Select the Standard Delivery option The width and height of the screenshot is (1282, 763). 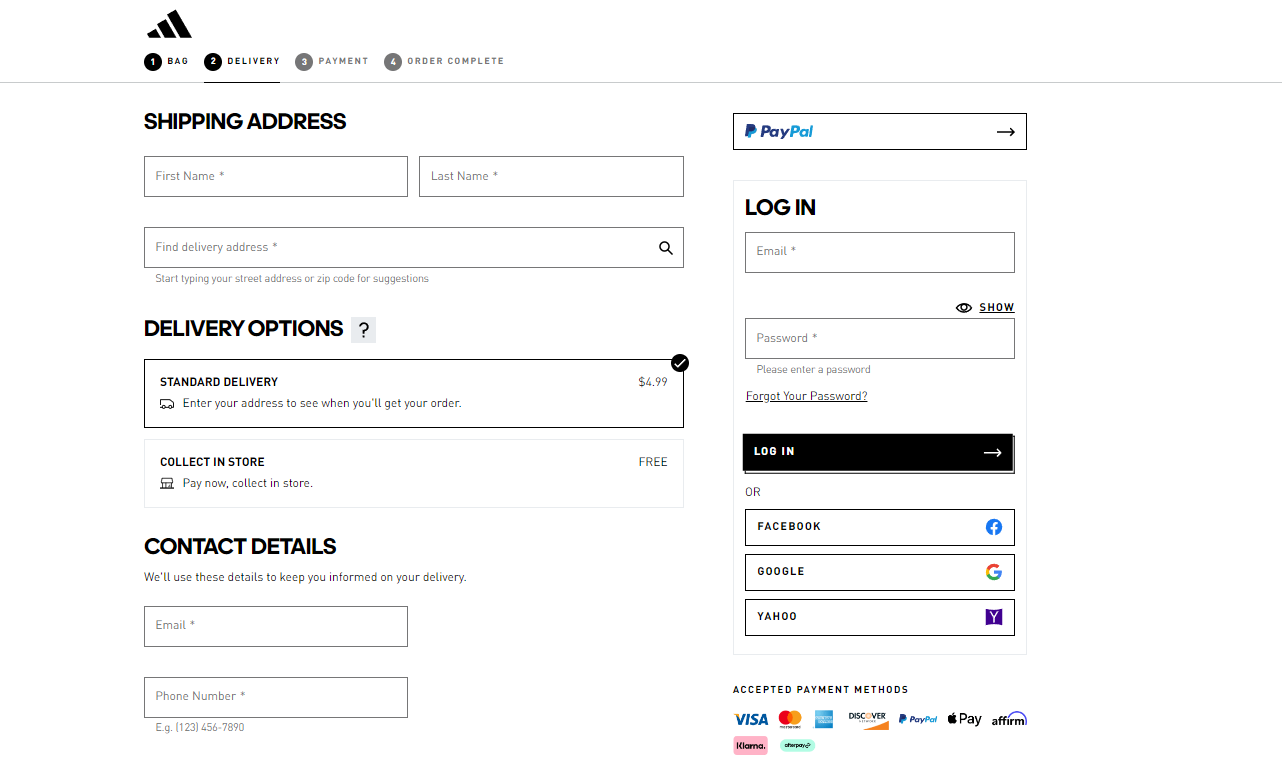413,392
